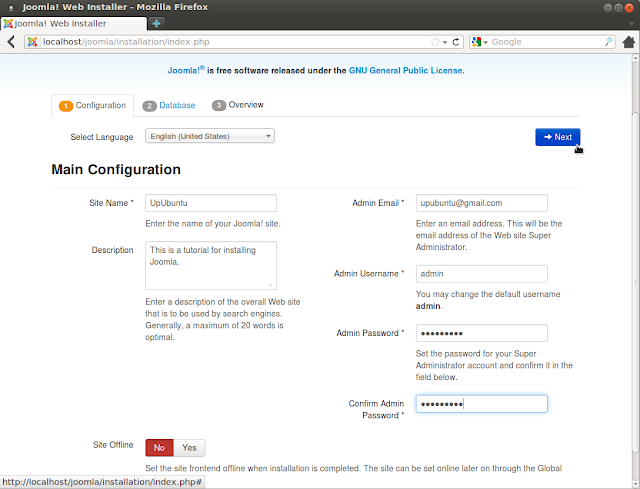Image resolution: width=640 pixels, height=489 pixels.
Task: Focus the Admin Password field
Action: 482,333
